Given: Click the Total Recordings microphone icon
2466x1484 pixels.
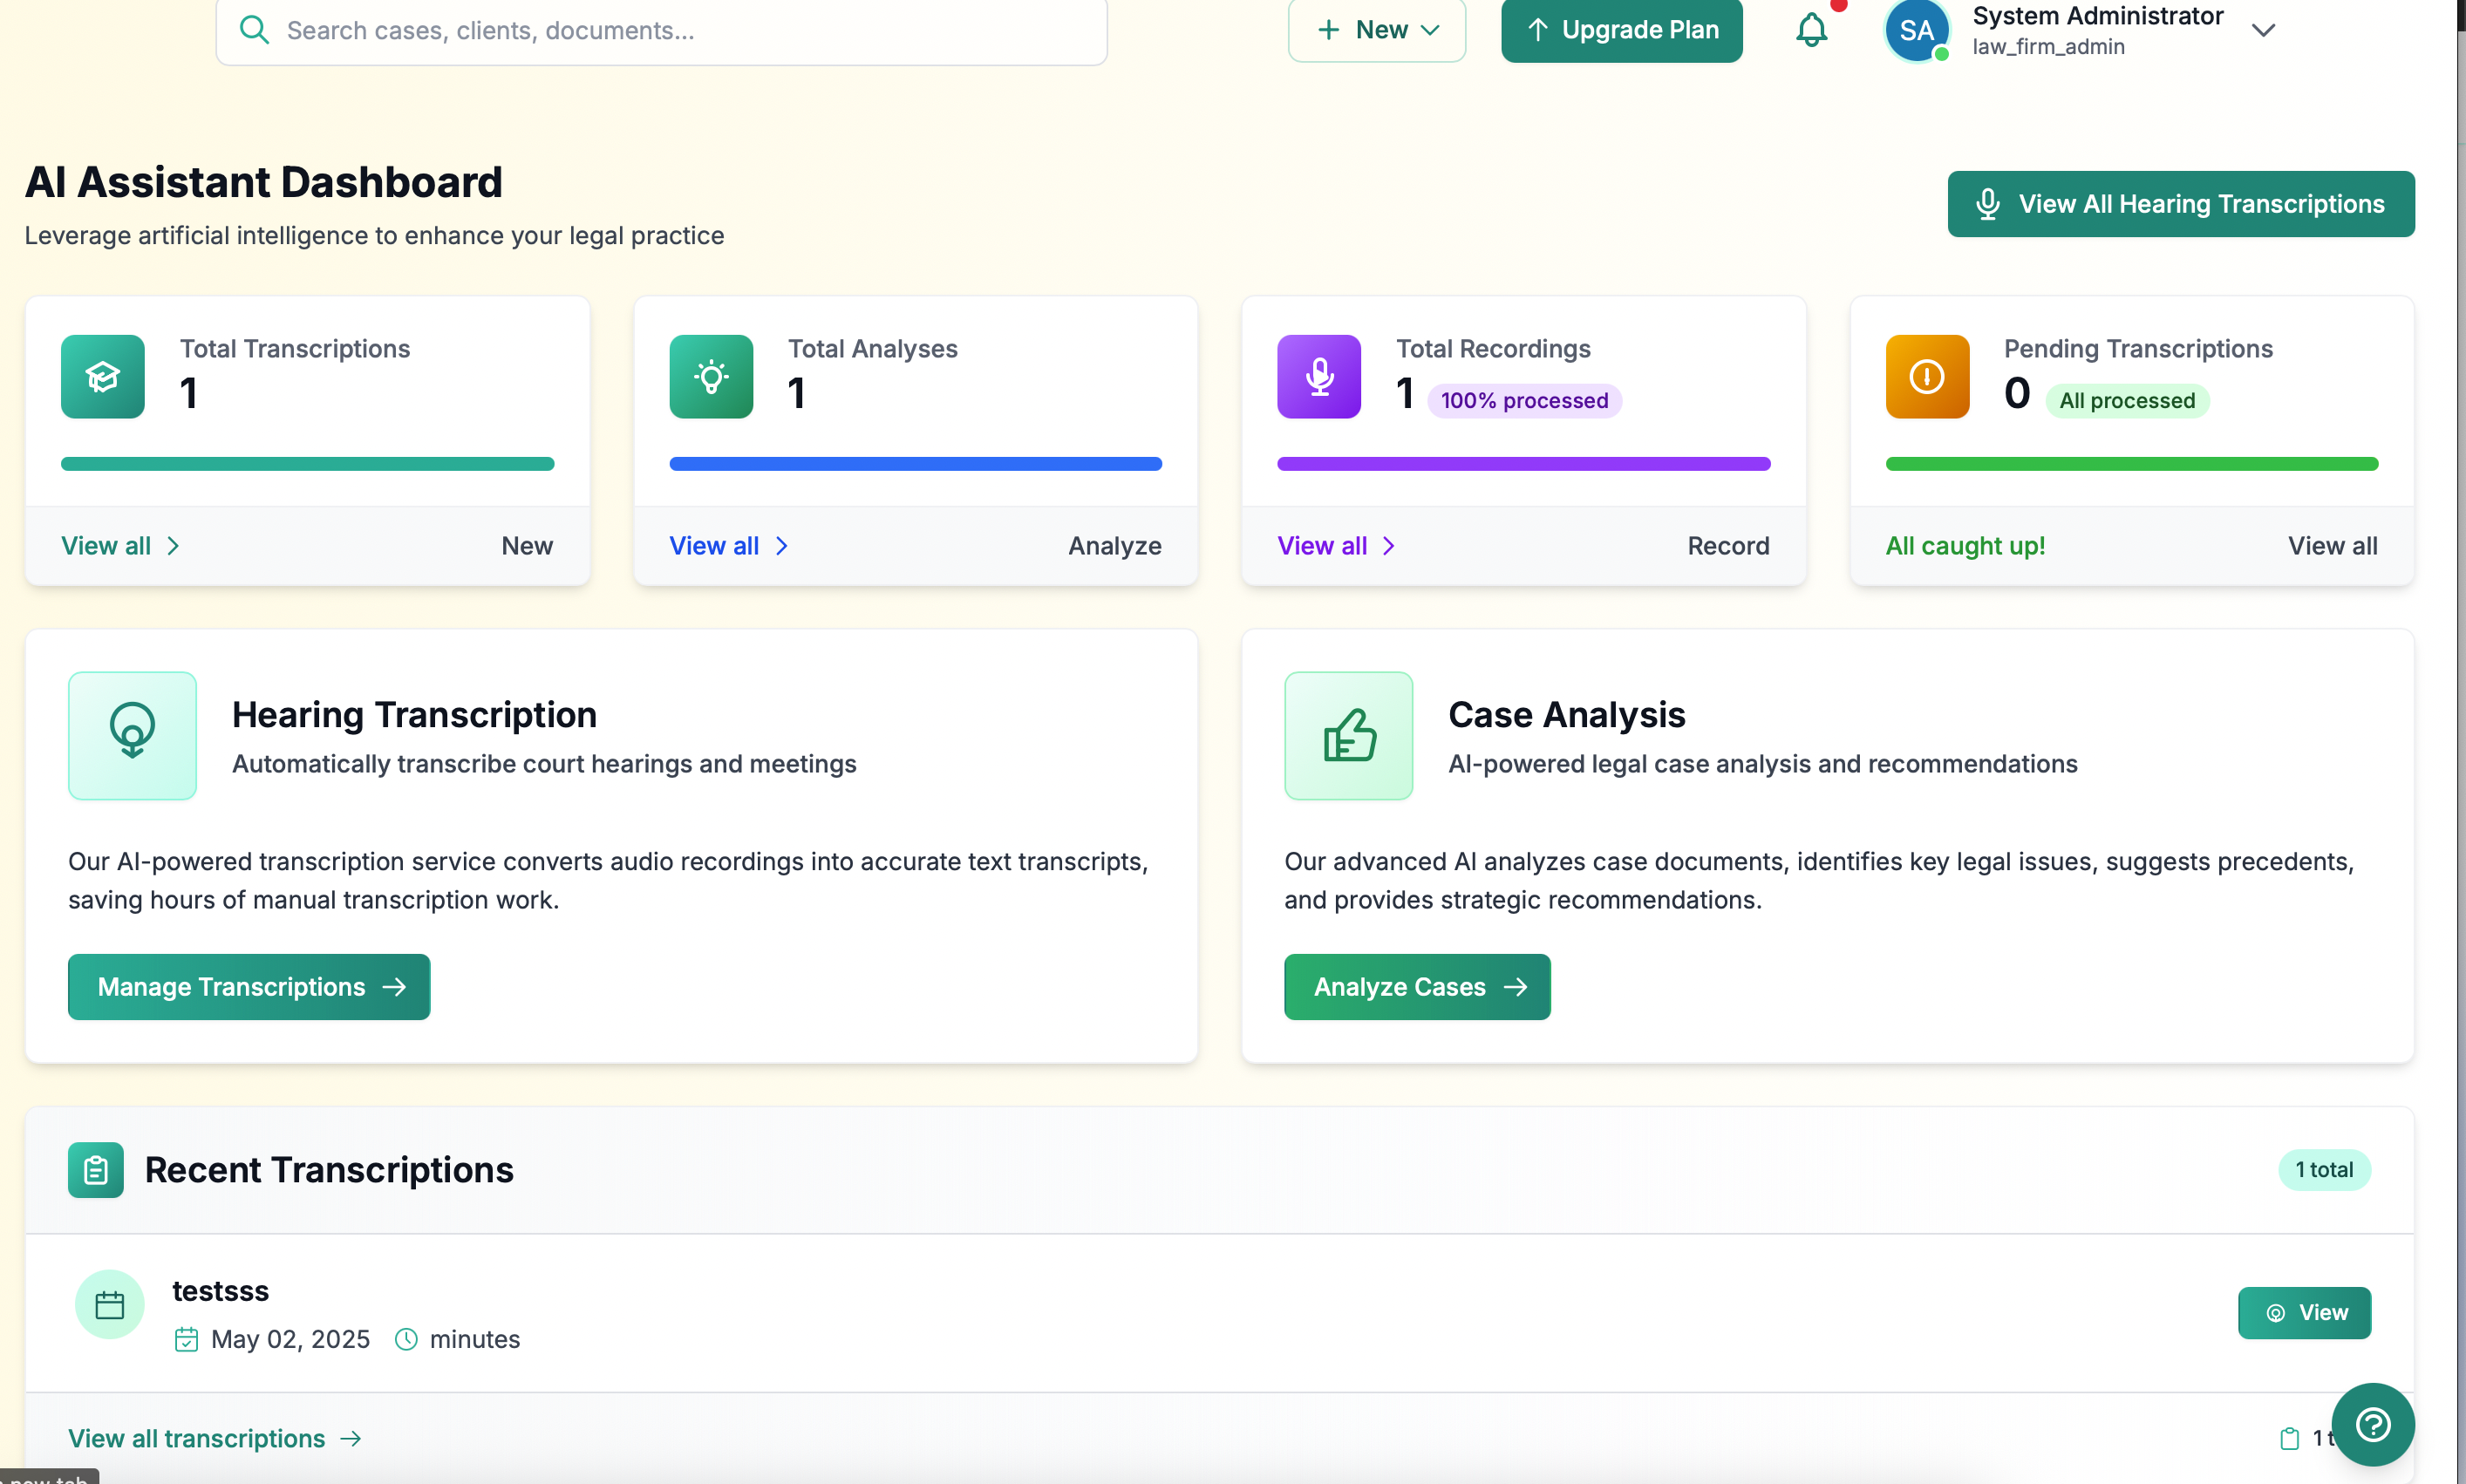Looking at the screenshot, I should click(1318, 376).
